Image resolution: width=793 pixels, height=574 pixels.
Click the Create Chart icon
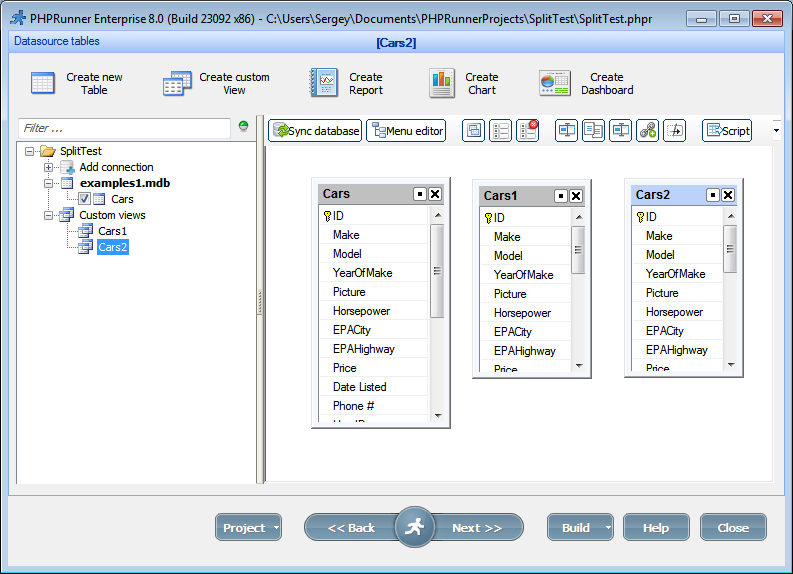[x=442, y=83]
